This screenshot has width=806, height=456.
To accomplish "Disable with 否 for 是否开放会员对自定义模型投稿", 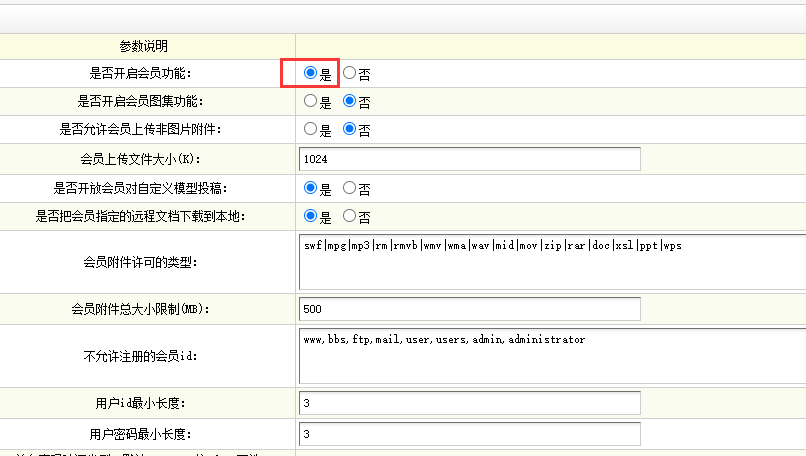I will click(349, 187).
